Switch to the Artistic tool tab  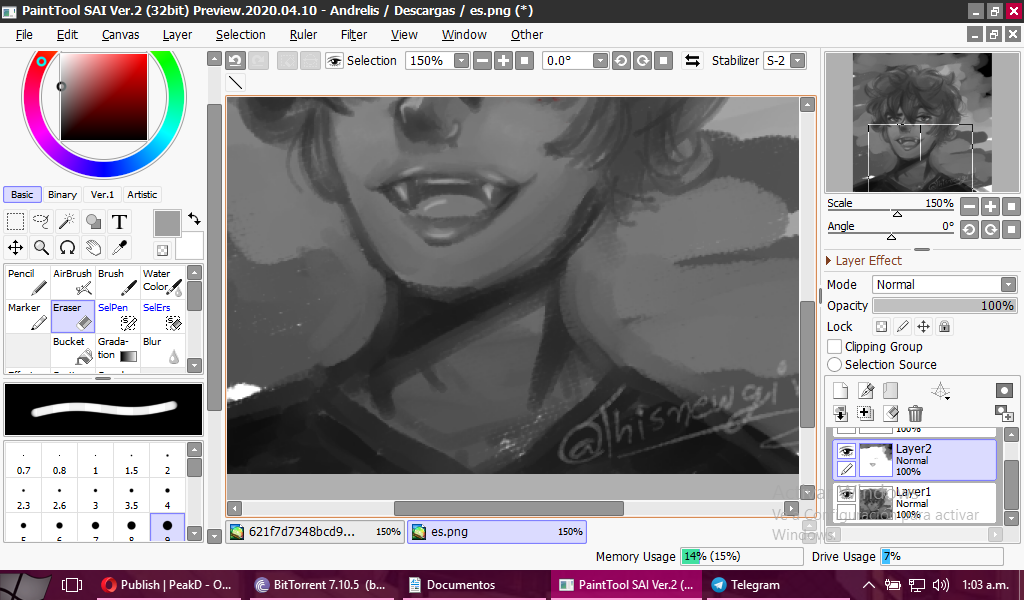pos(142,195)
